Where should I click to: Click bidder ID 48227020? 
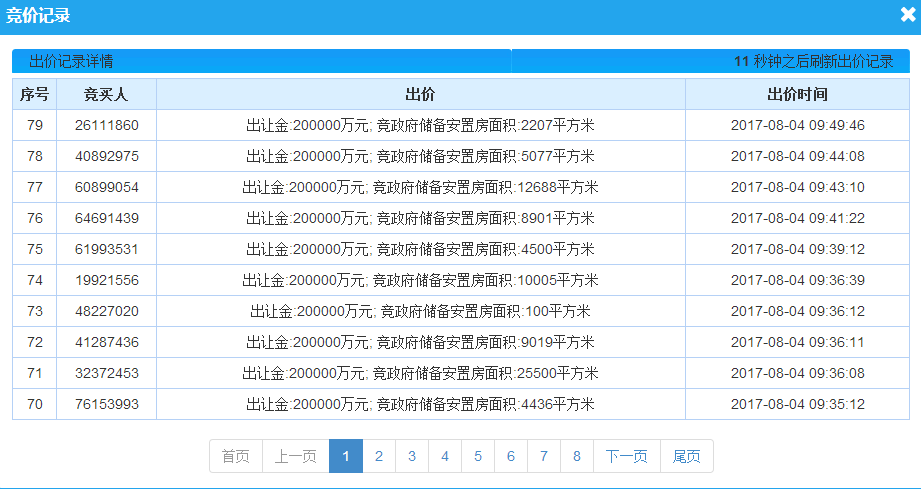106,311
